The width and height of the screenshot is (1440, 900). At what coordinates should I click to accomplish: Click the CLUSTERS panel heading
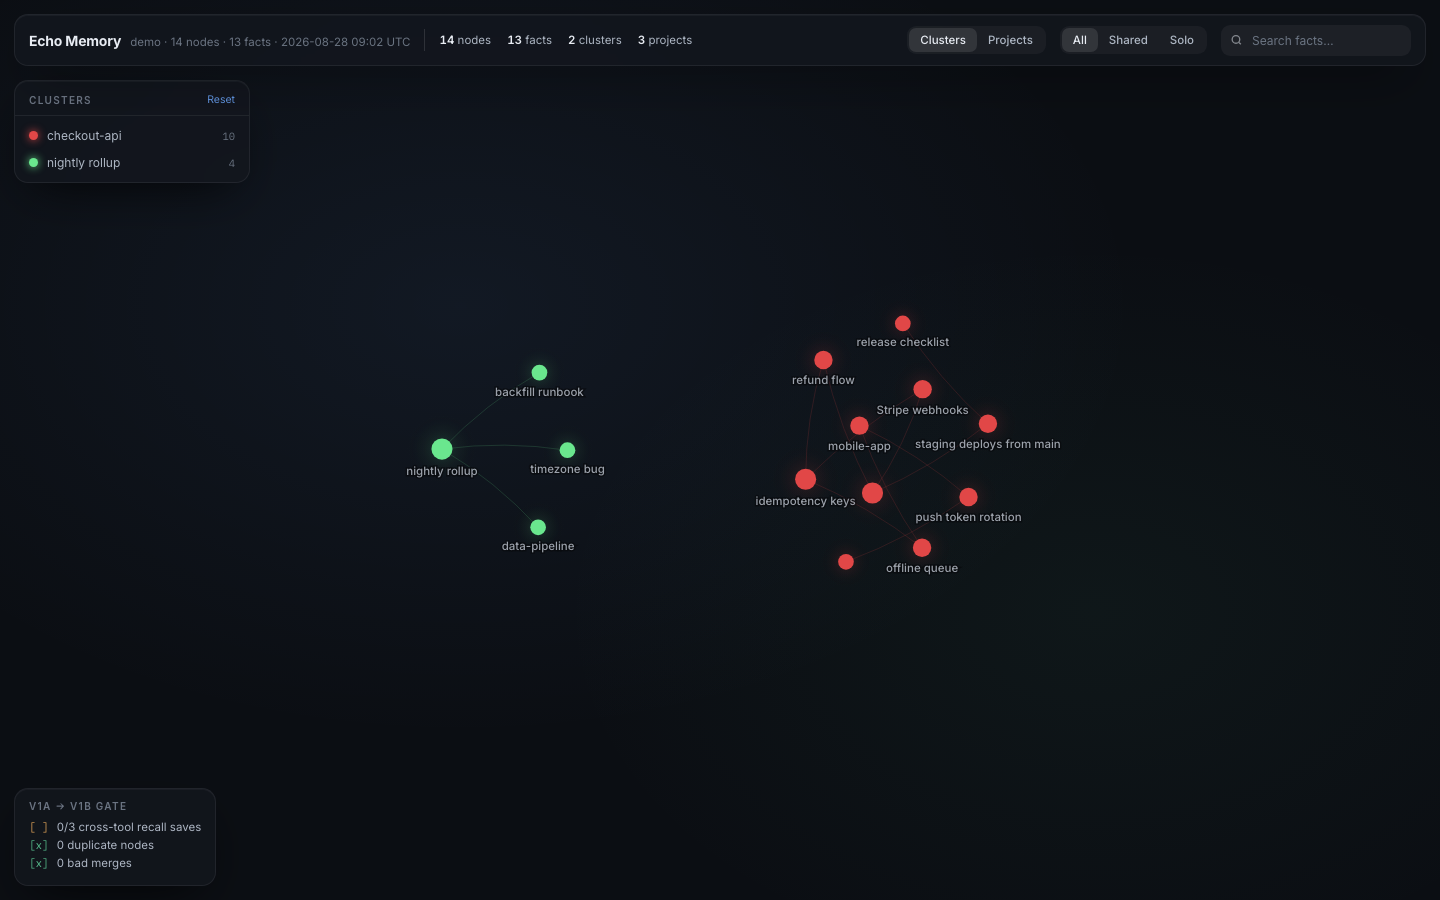click(x=60, y=100)
